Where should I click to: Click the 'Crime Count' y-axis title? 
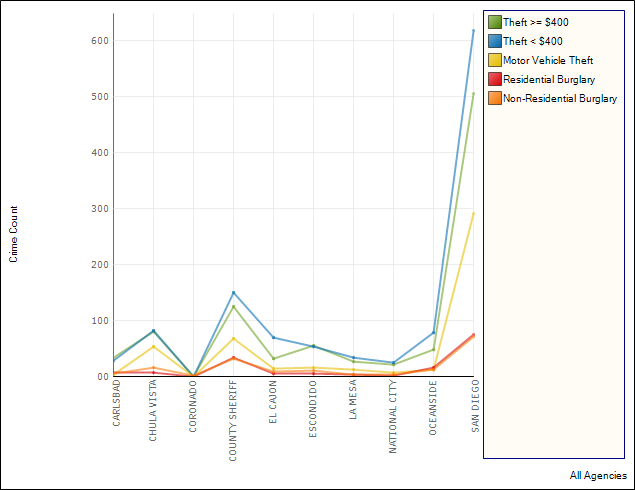[x=14, y=234]
